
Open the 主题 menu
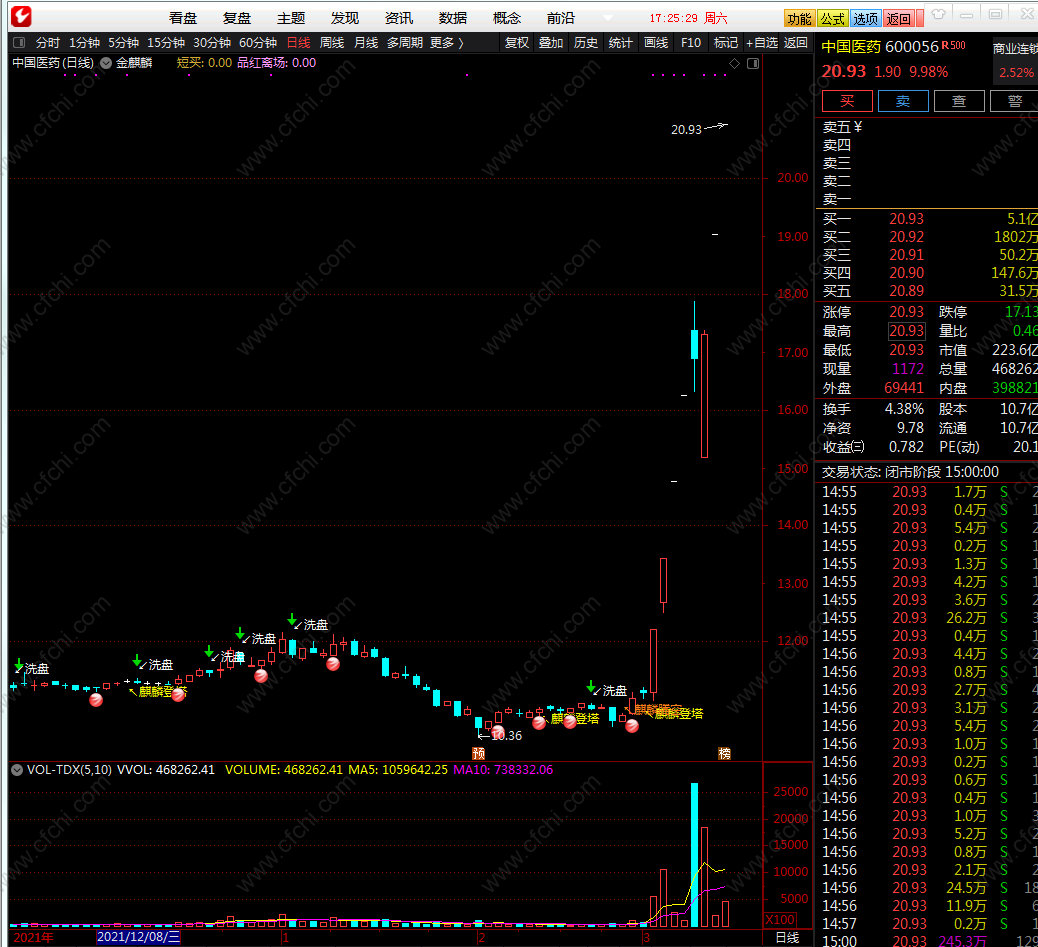pyautogui.click(x=291, y=19)
